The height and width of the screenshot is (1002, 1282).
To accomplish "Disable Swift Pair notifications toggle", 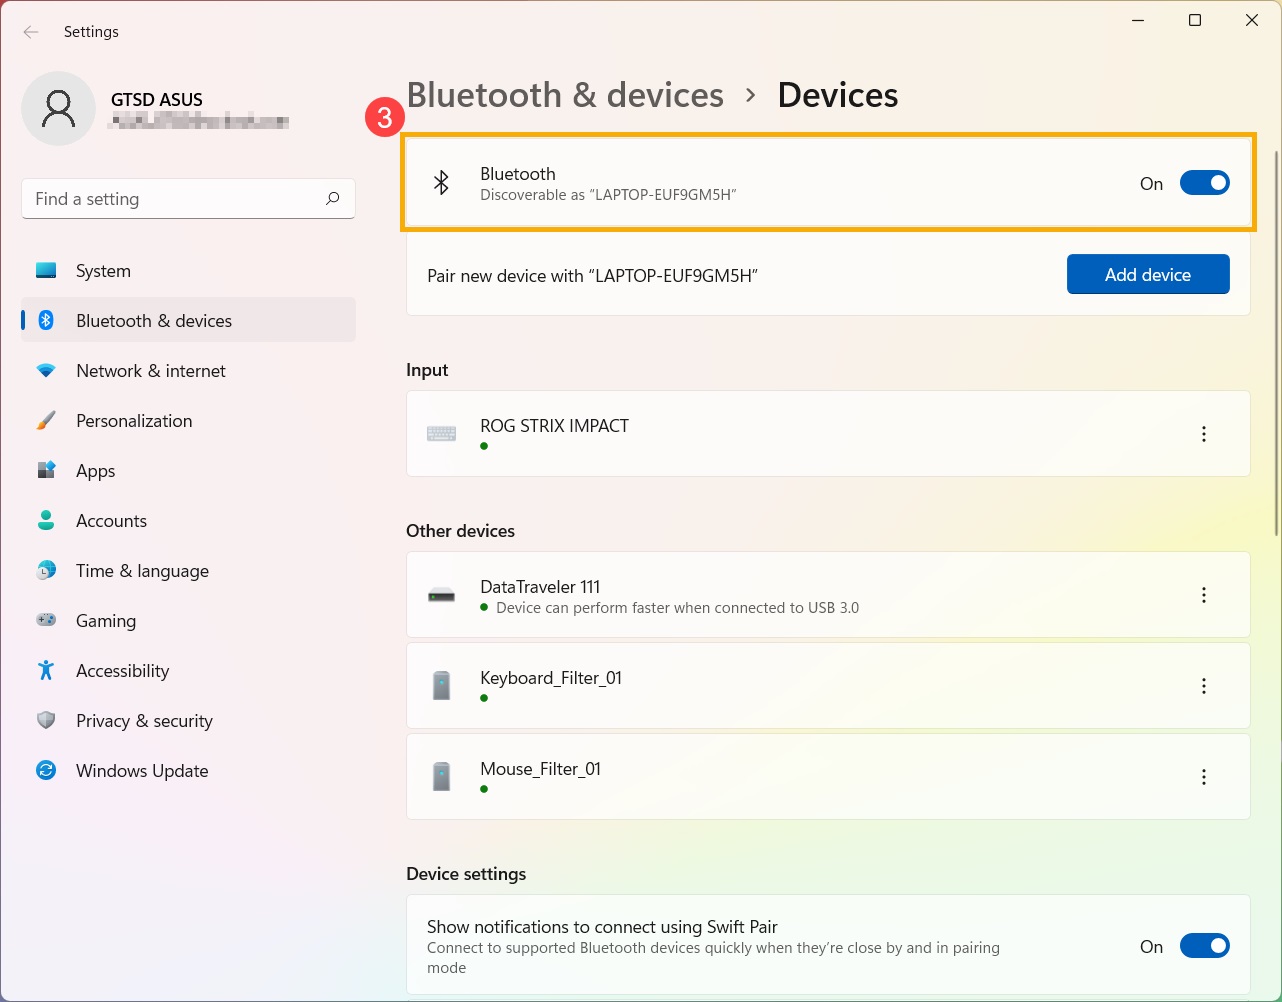I will pyautogui.click(x=1204, y=946).
